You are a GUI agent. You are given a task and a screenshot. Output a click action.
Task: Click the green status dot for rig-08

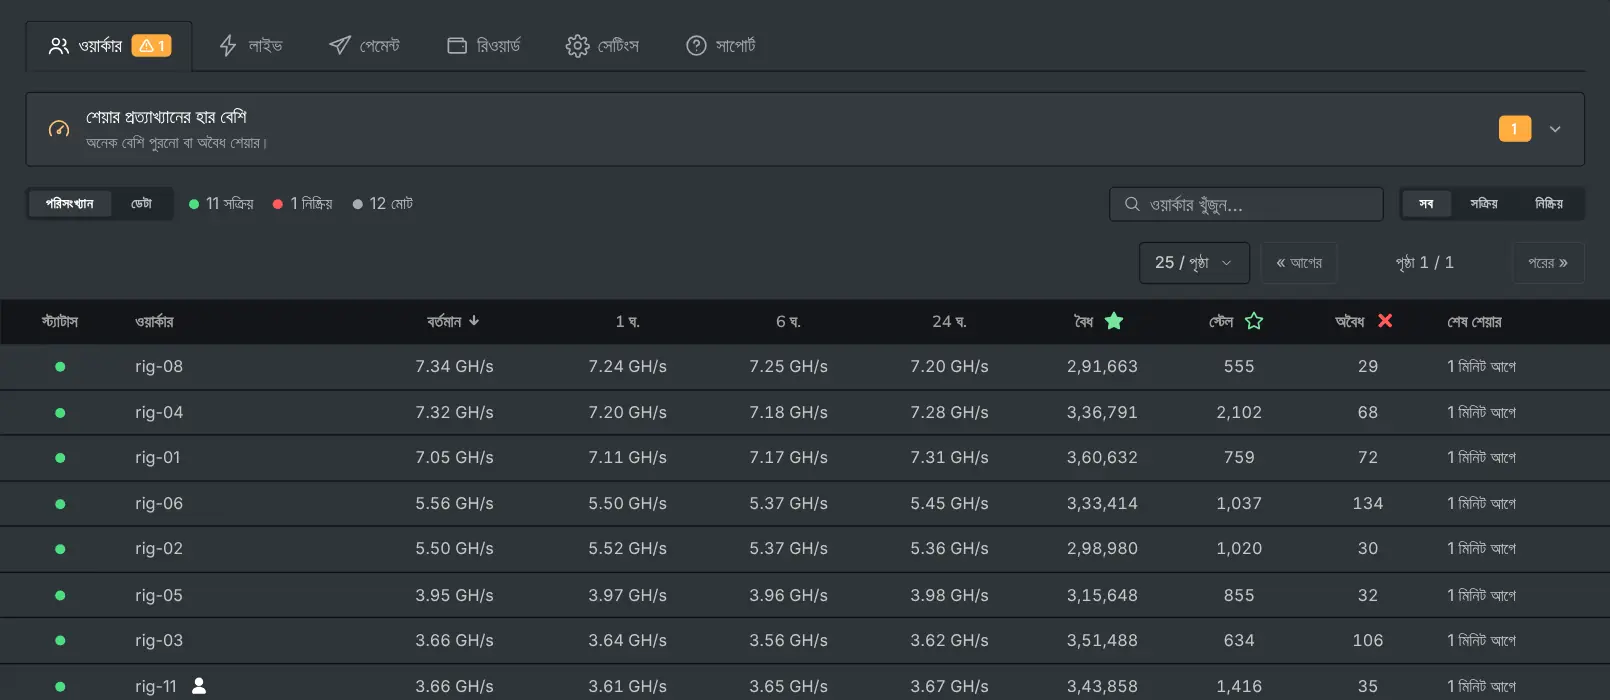(60, 367)
